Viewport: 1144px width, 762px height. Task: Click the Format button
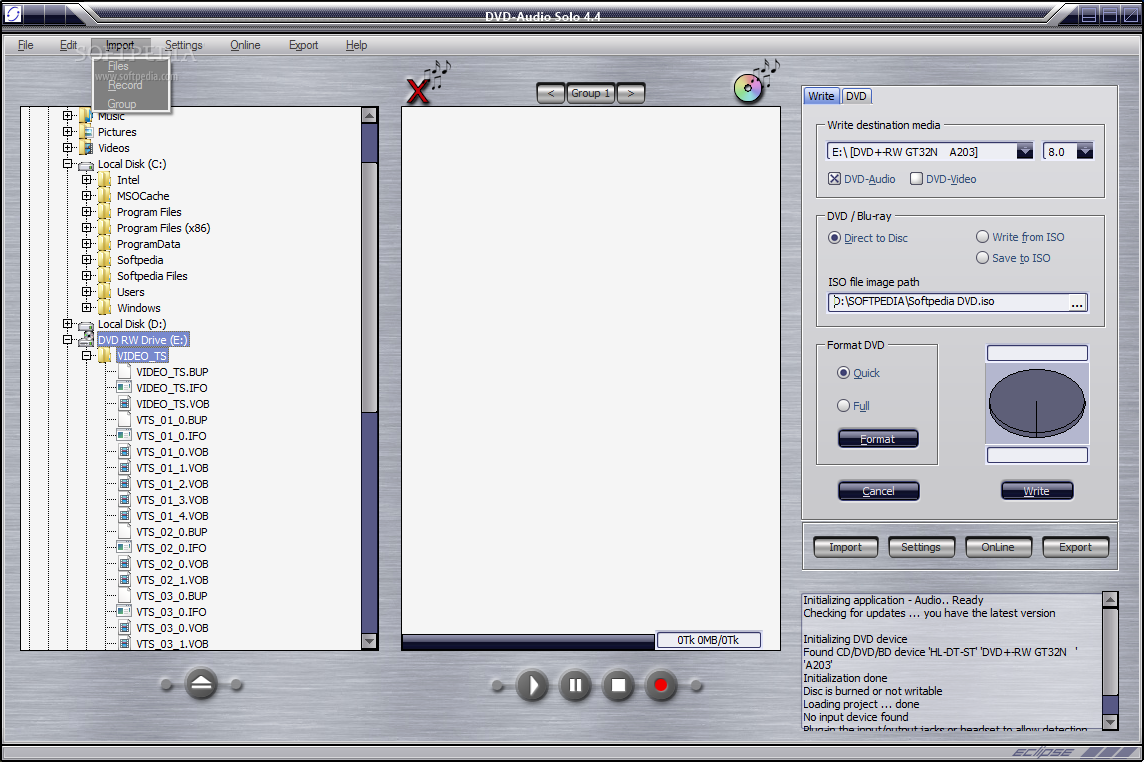878,439
